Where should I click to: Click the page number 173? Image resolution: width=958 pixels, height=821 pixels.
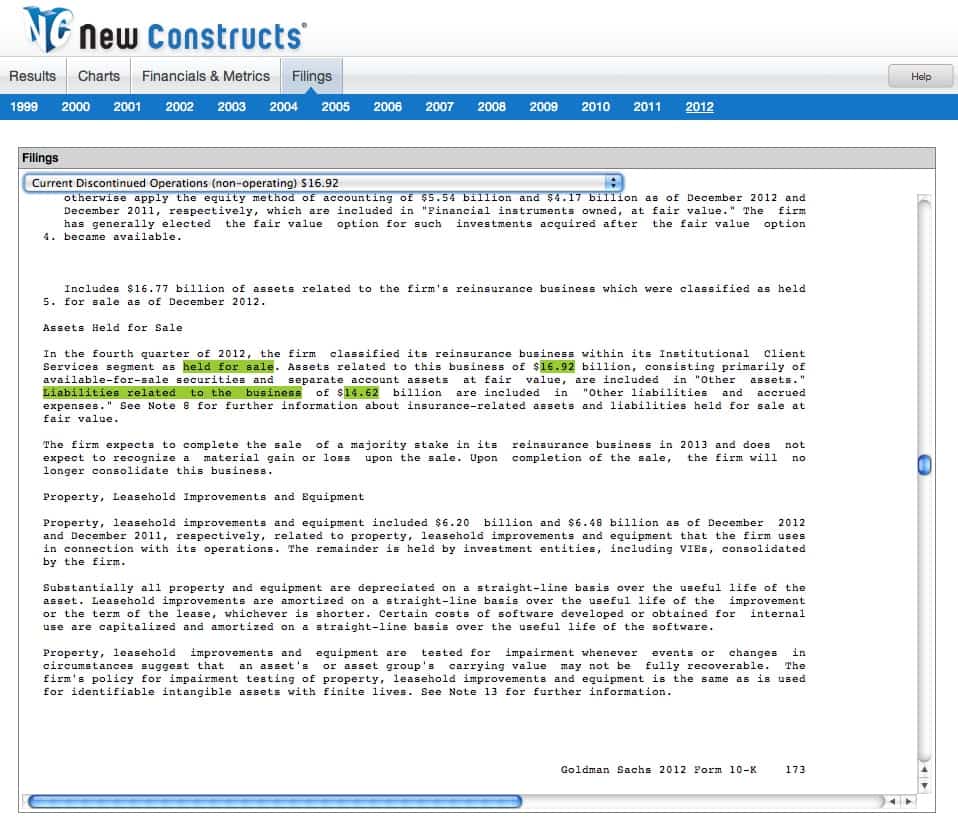(x=795, y=770)
